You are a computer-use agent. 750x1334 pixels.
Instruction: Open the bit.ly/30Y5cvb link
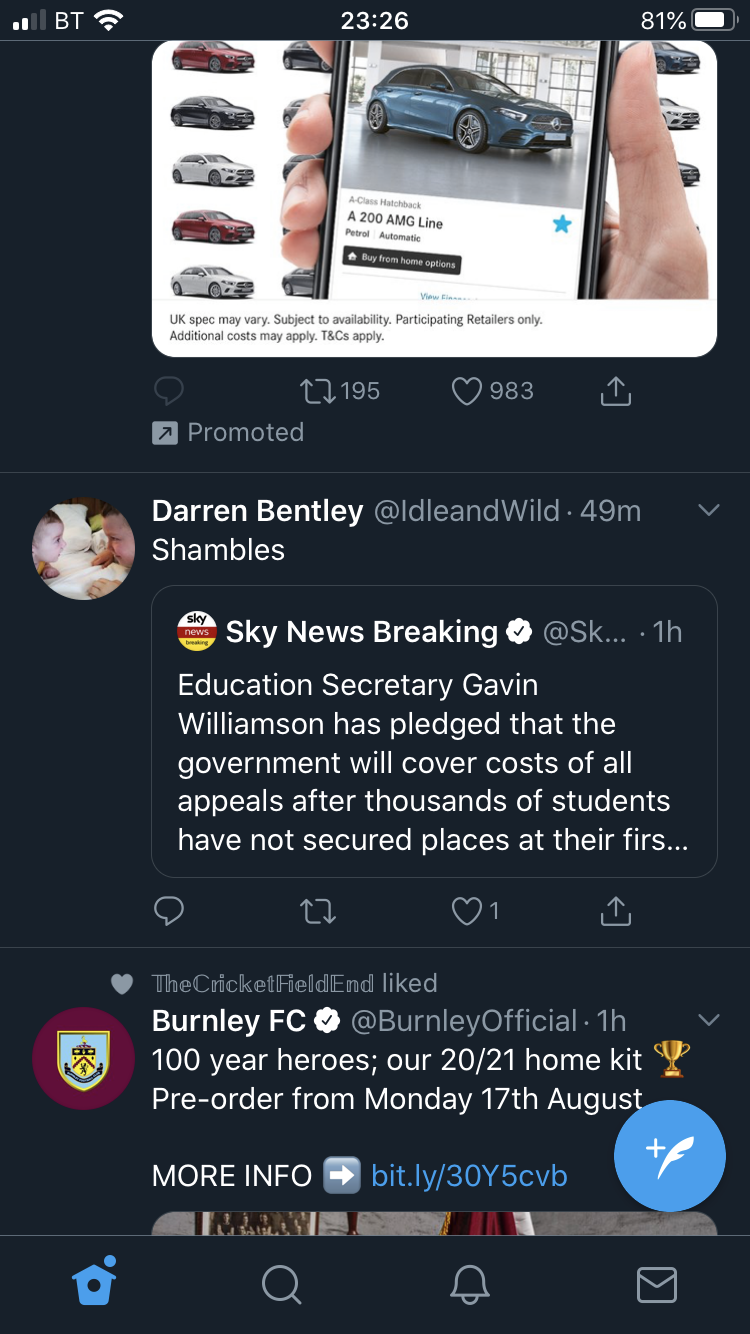468,1176
